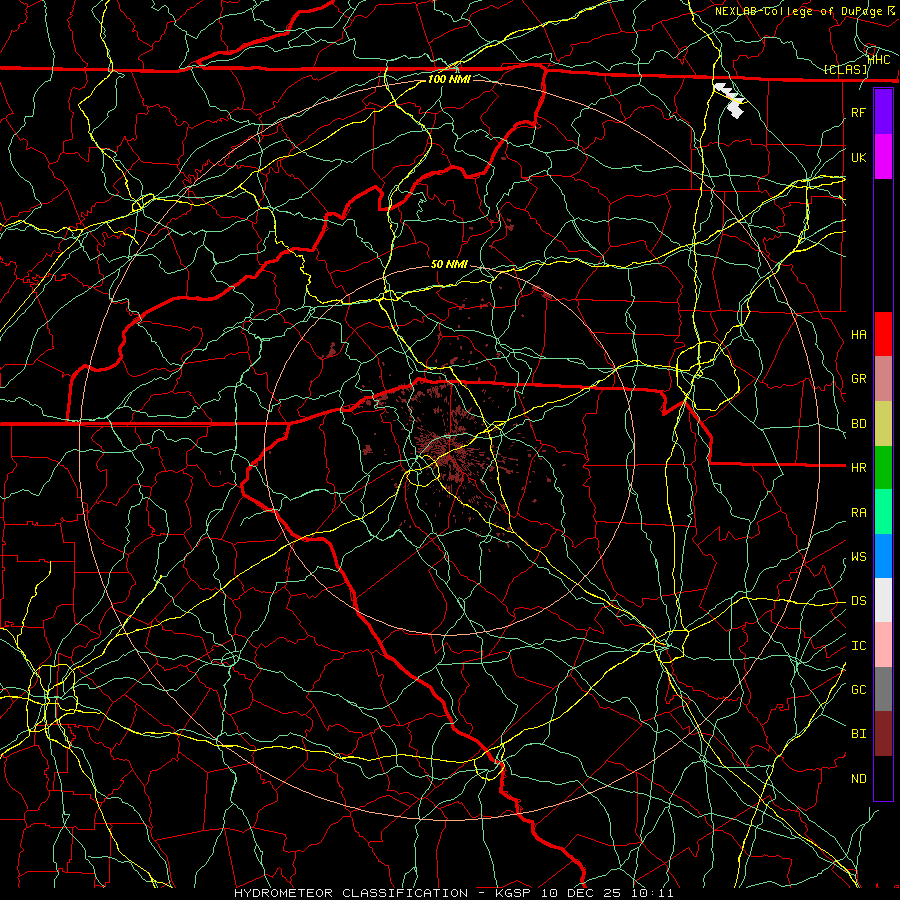900x900 pixels.
Task: Click the WS blue legend swatch
Action: (883, 556)
